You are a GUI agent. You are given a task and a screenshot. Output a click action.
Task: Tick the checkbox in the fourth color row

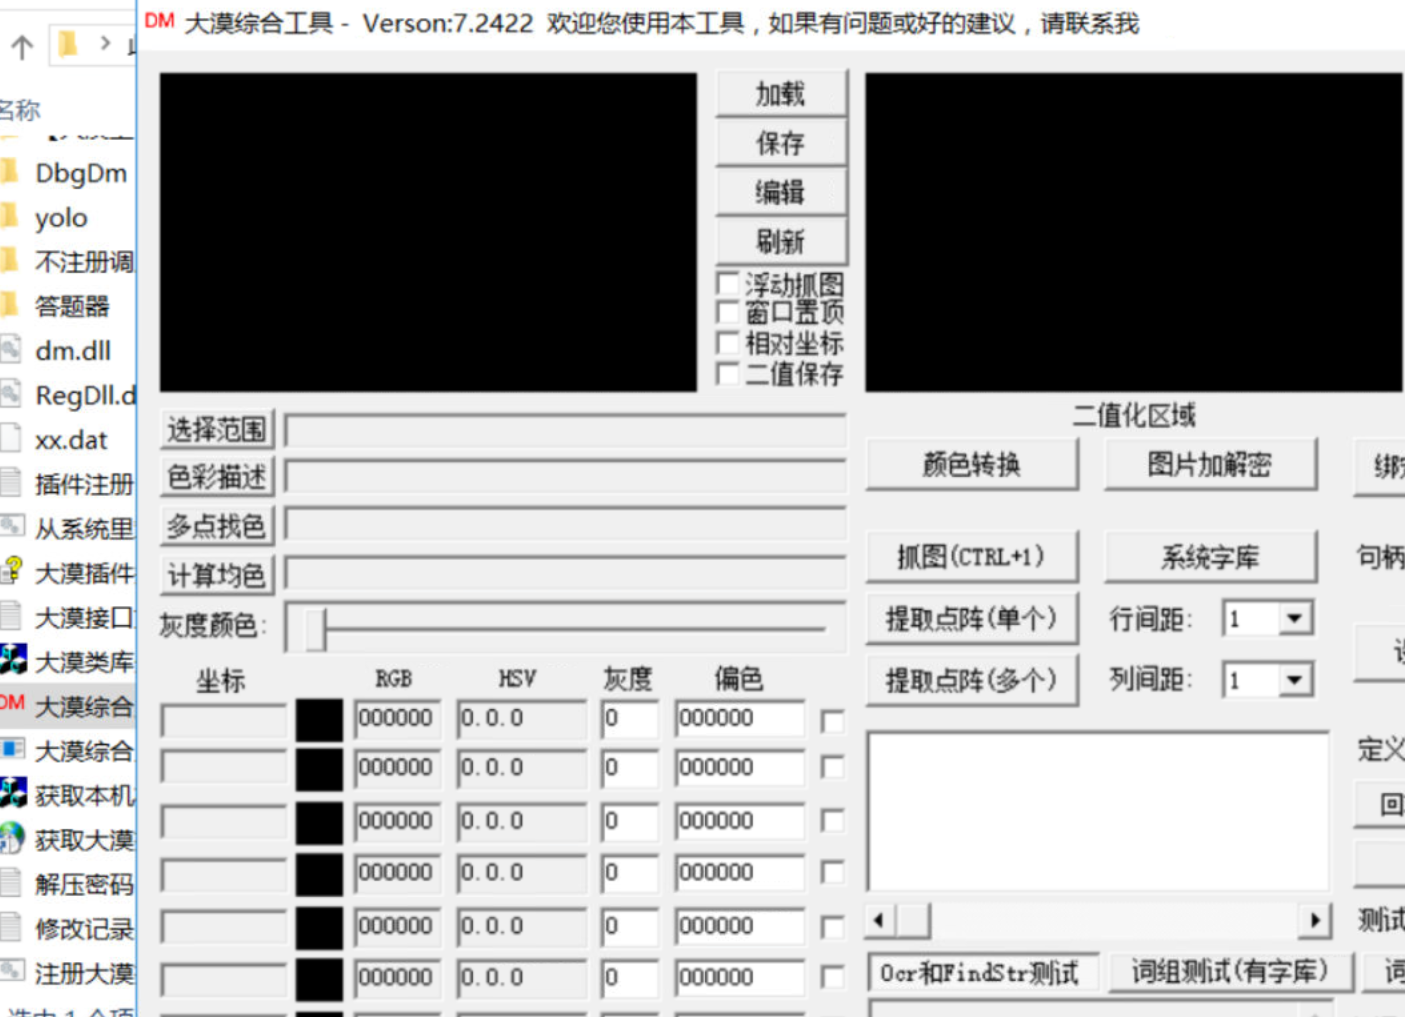(832, 872)
